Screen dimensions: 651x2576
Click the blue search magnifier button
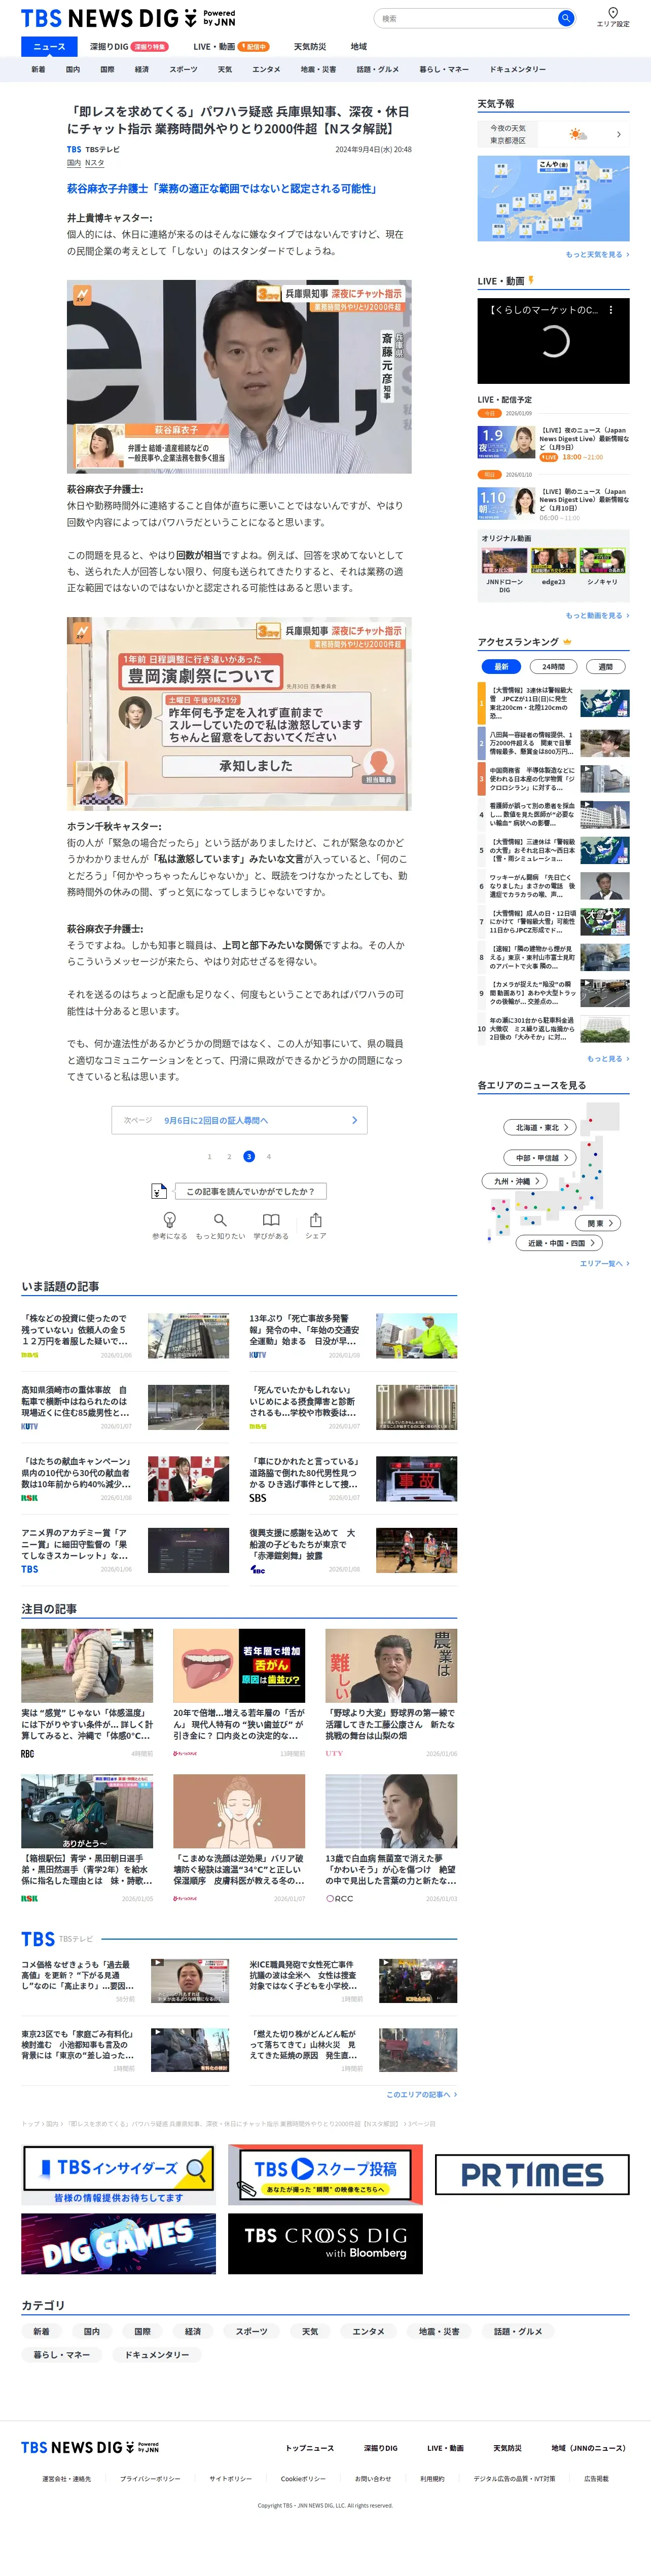(x=565, y=18)
